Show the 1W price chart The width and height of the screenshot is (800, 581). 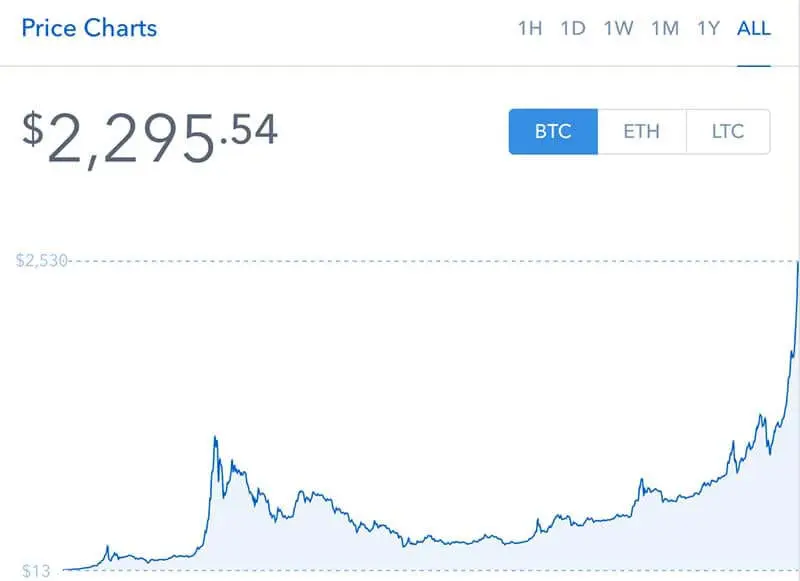[x=618, y=28]
